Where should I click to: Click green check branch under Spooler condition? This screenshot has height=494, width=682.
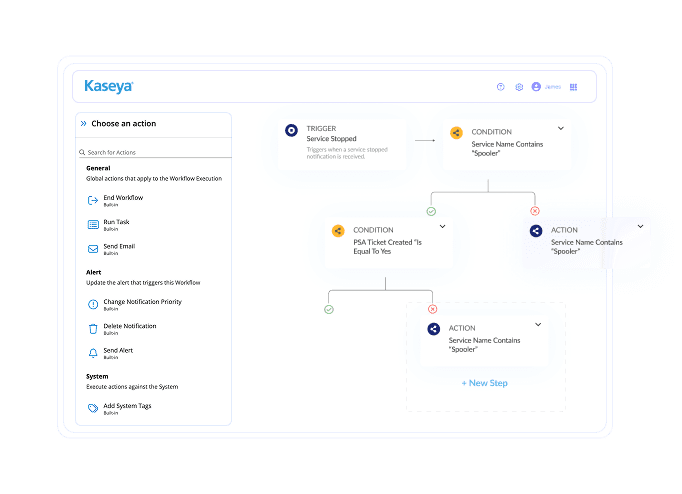pyautogui.click(x=431, y=211)
